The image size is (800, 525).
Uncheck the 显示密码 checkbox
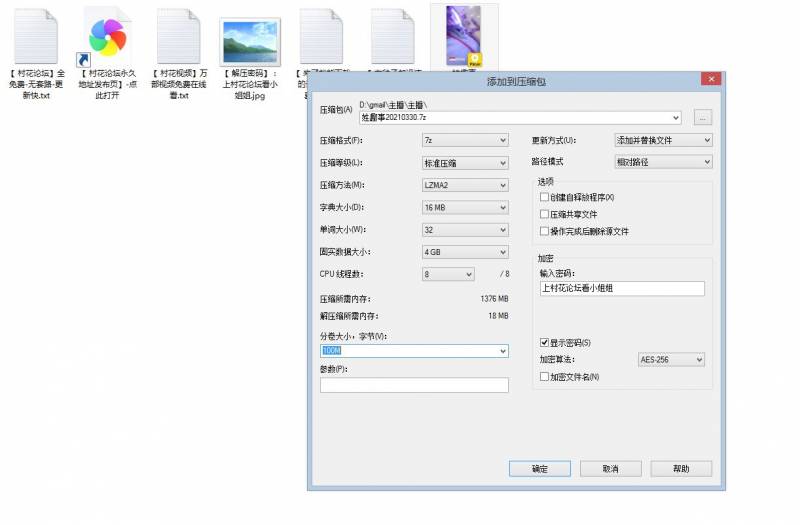[545, 343]
